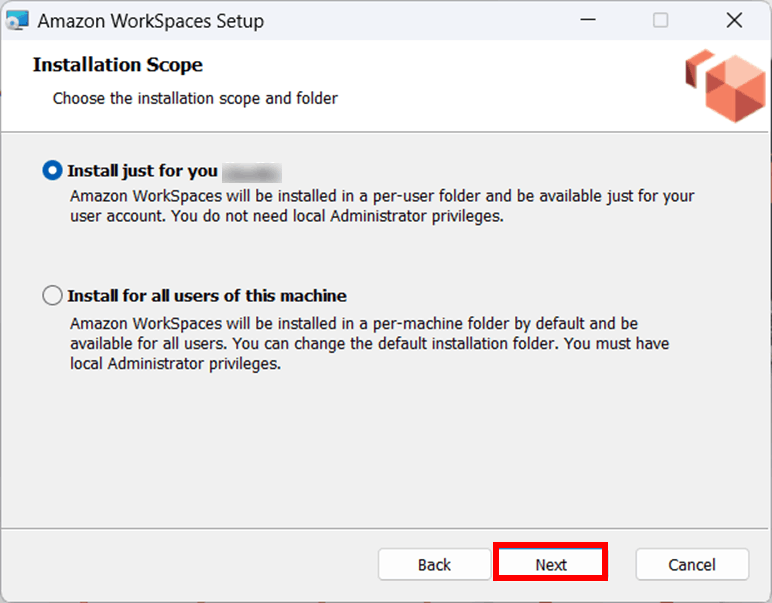Minimize the setup window
Viewport: 772px width, 603px height.
pos(588,20)
